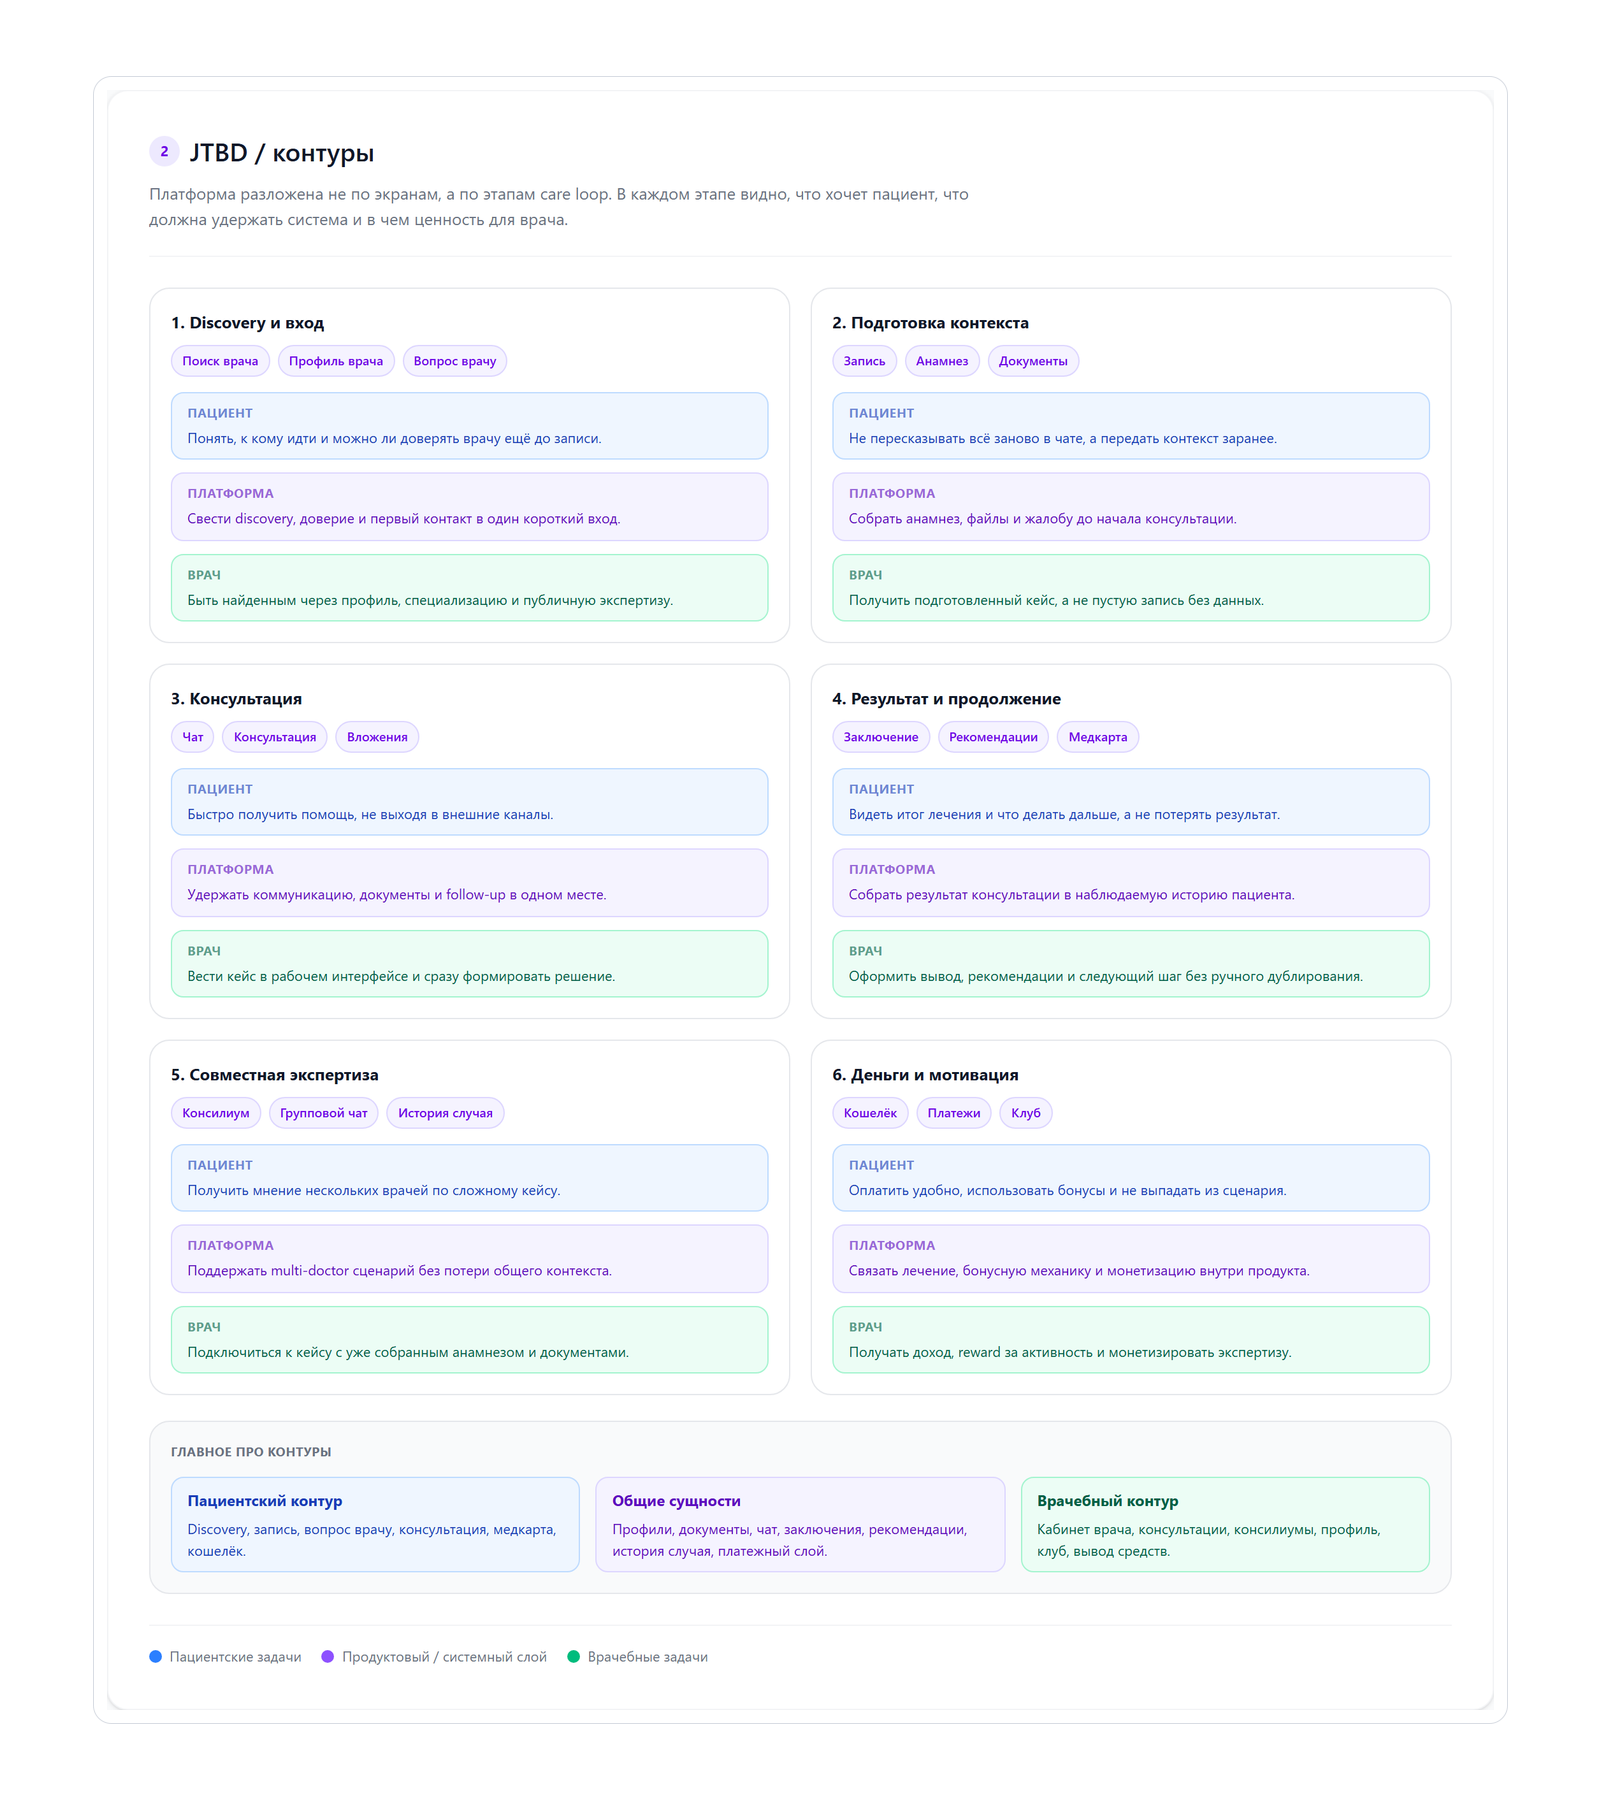Open the Пациентский контур summary card
This screenshot has width=1600, height=1800.
(x=375, y=1524)
